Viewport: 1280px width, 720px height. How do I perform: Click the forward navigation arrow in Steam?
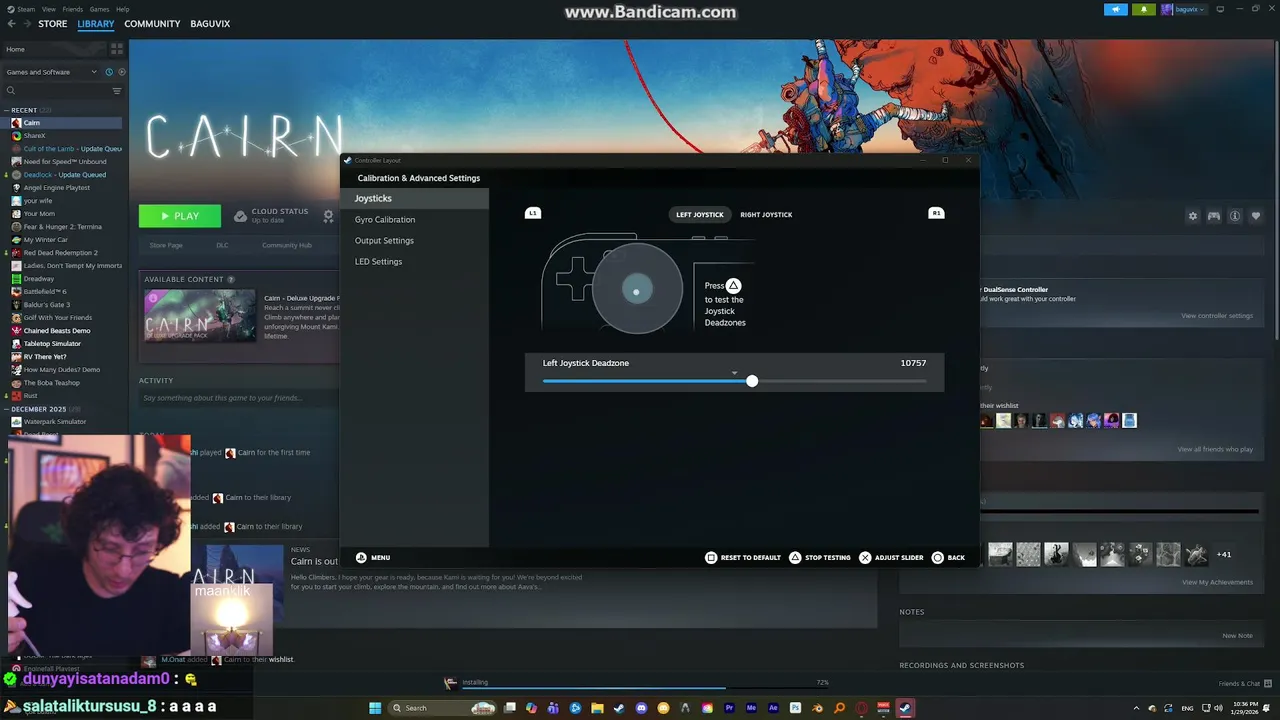click(x=26, y=24)
